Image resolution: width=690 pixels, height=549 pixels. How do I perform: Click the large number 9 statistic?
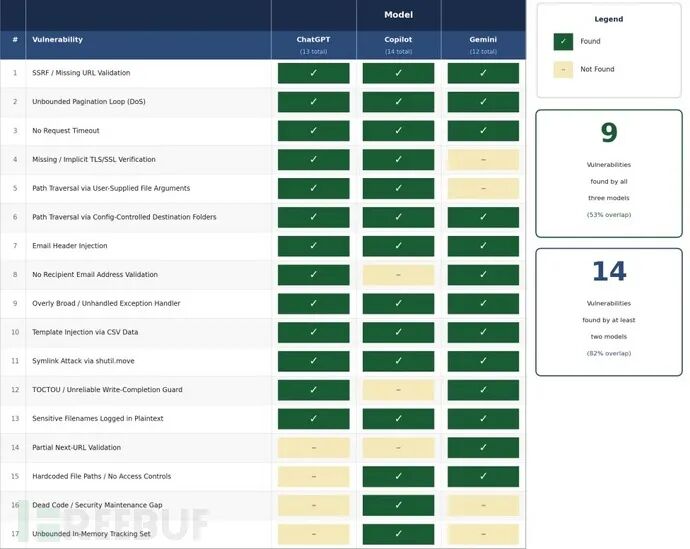coord(609,132)
